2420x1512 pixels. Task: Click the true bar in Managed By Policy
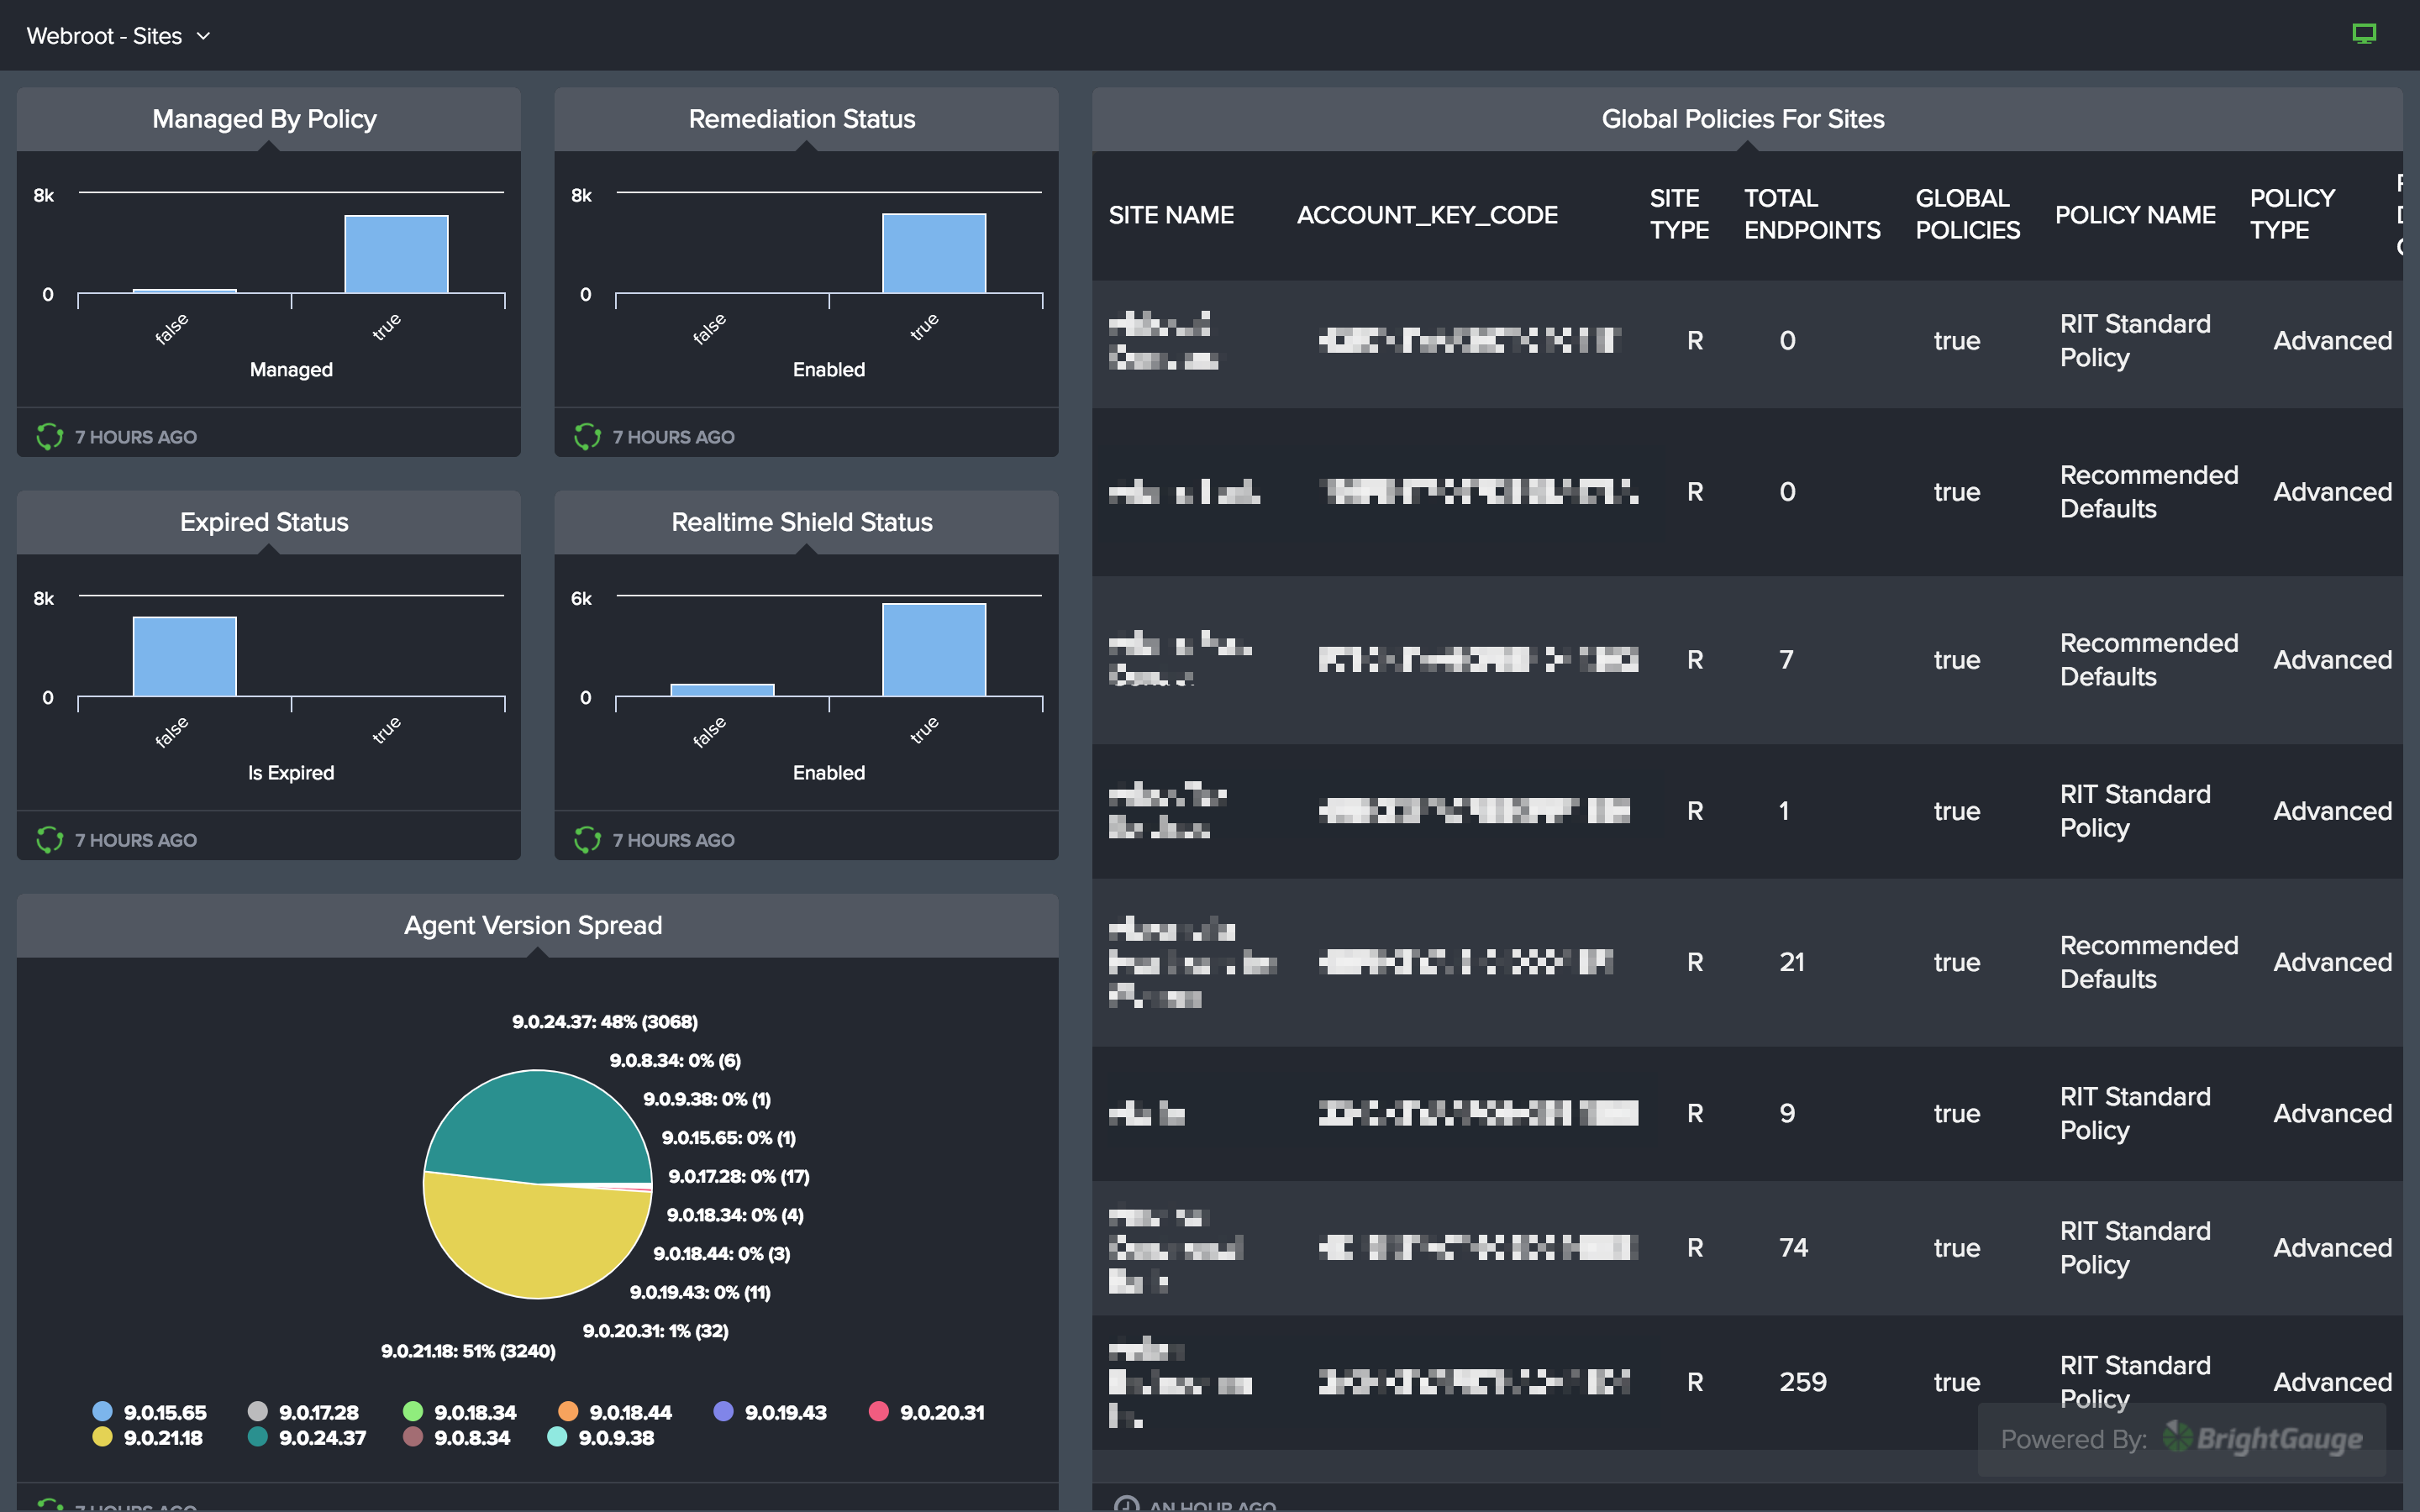point(396,254)
